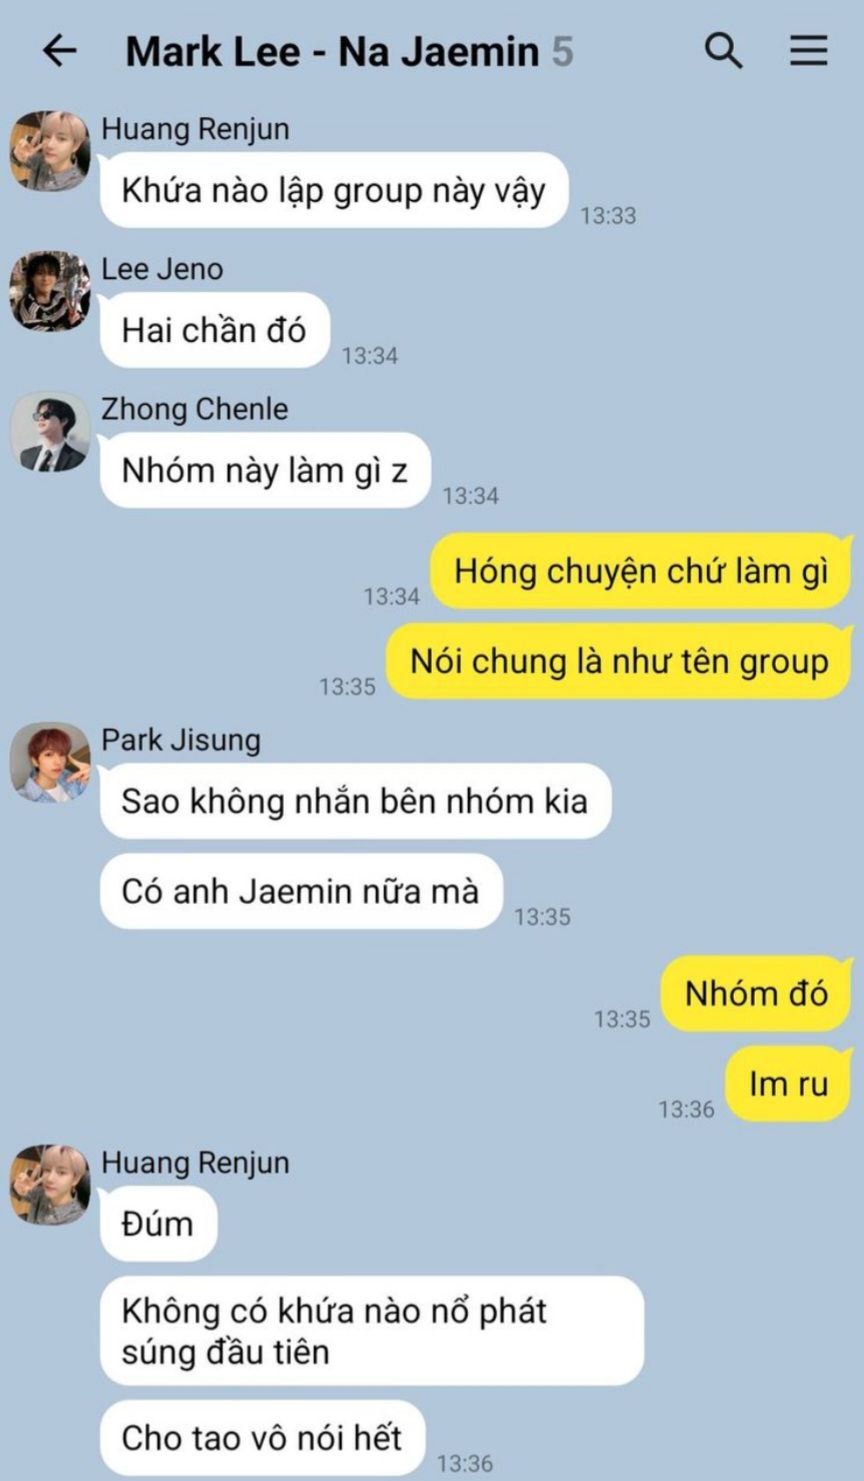This screenshot has width=864, height=1481.
Task: Select message 'Khứa nào lập group này vậy'
Action: 334,190
